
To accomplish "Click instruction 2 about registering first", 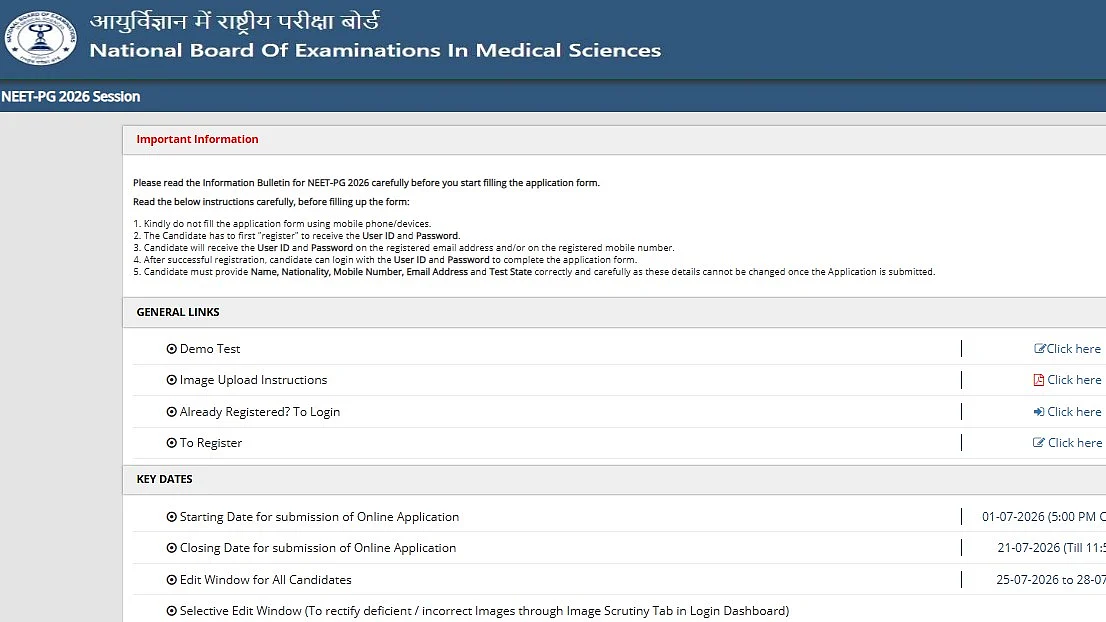I will point(297,236).
